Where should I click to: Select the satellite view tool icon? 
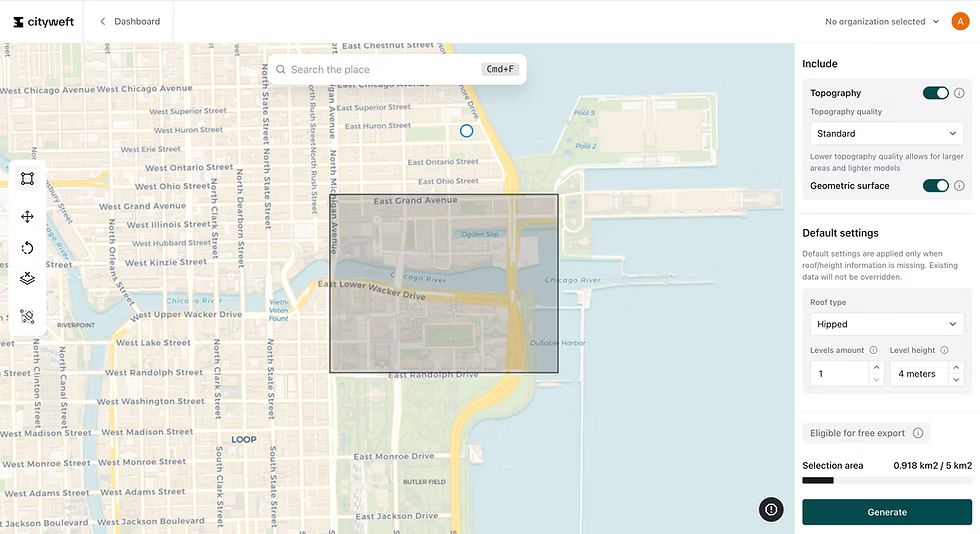(27, 316)
